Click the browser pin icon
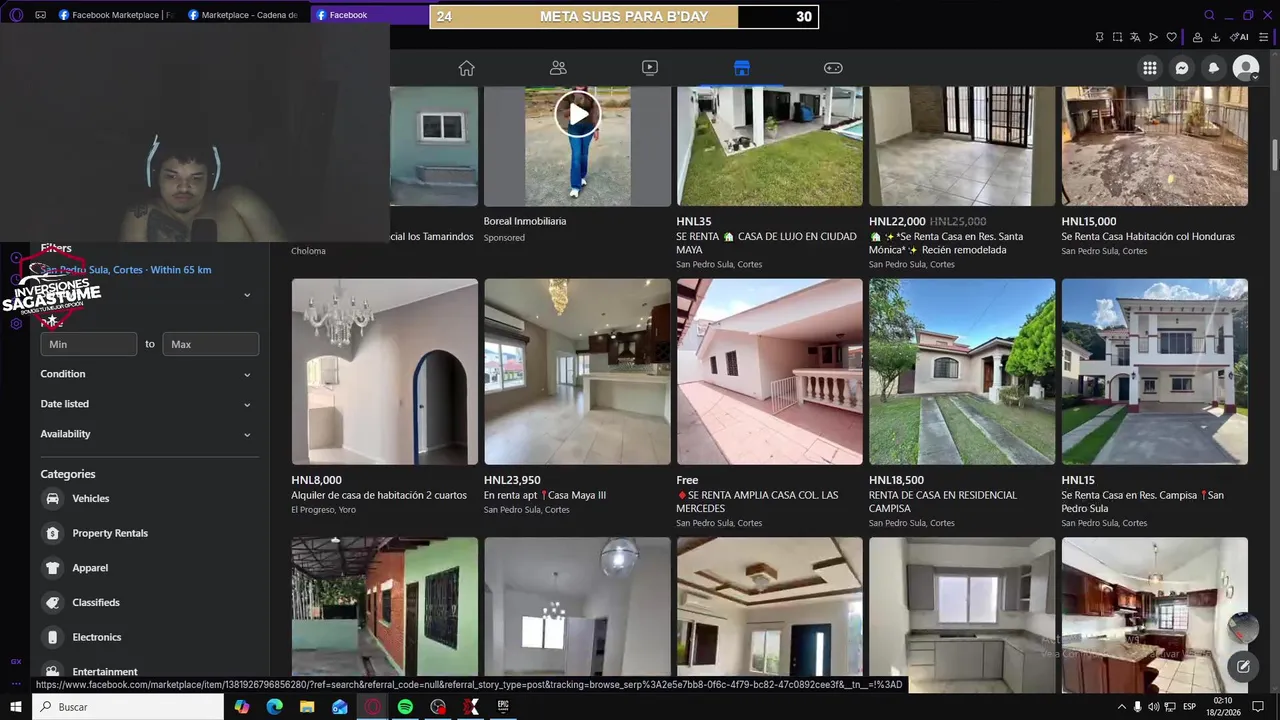 (x=1099, y=37)
